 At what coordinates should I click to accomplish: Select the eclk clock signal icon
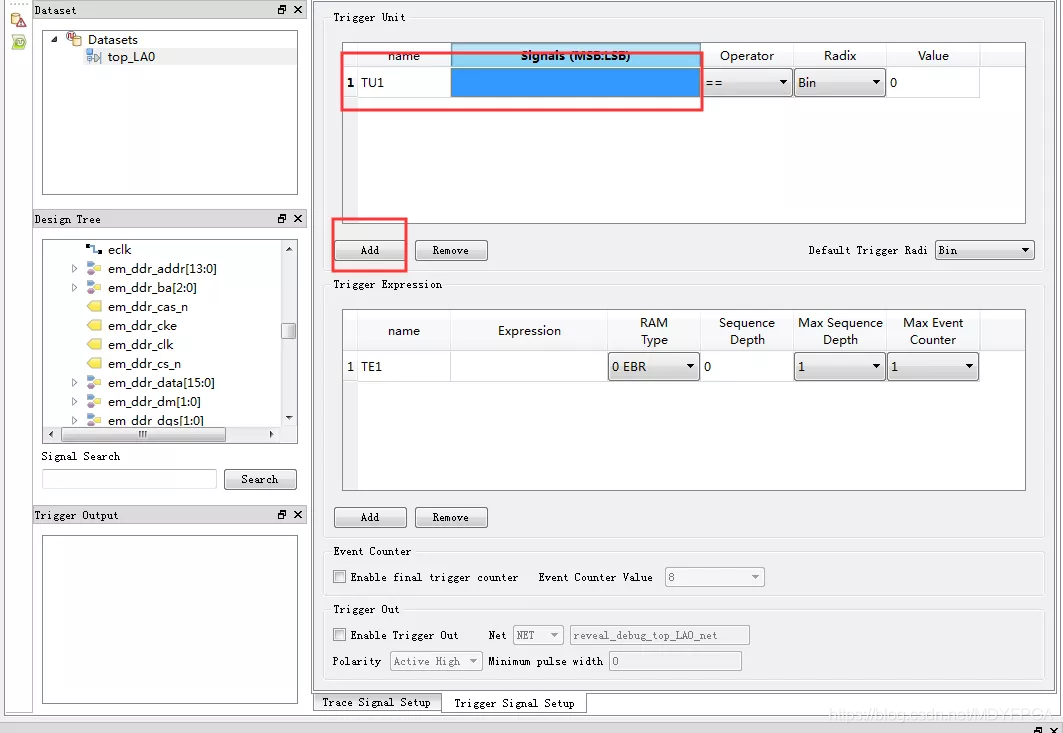(x=94, y=250)
